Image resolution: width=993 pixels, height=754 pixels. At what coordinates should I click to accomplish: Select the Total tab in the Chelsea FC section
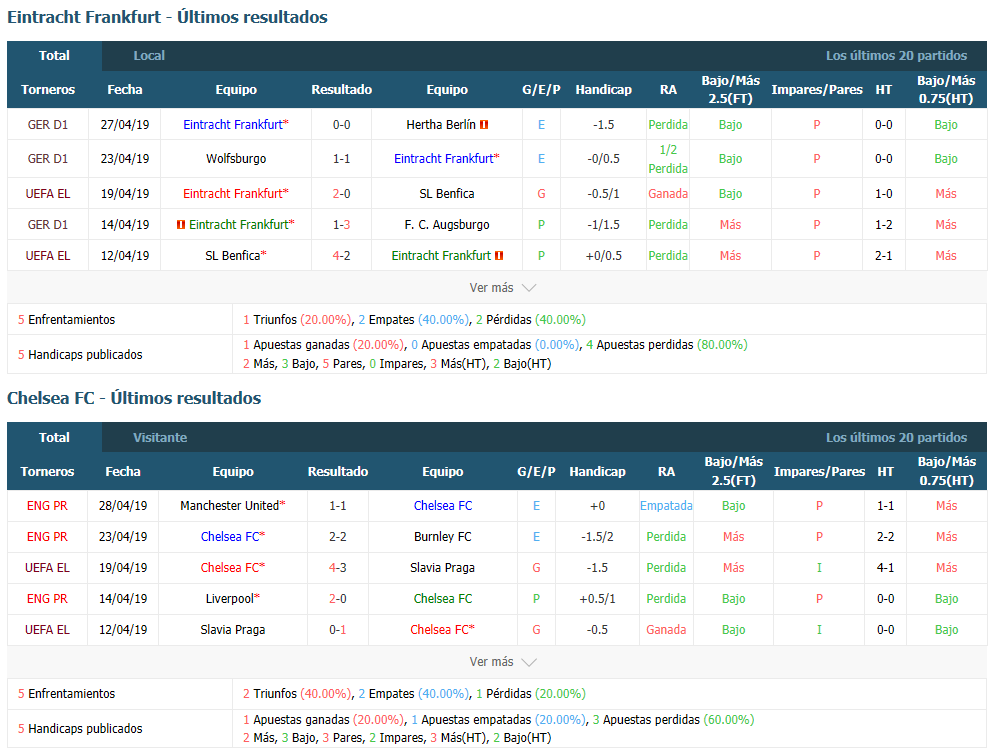[x=54, y=437]
